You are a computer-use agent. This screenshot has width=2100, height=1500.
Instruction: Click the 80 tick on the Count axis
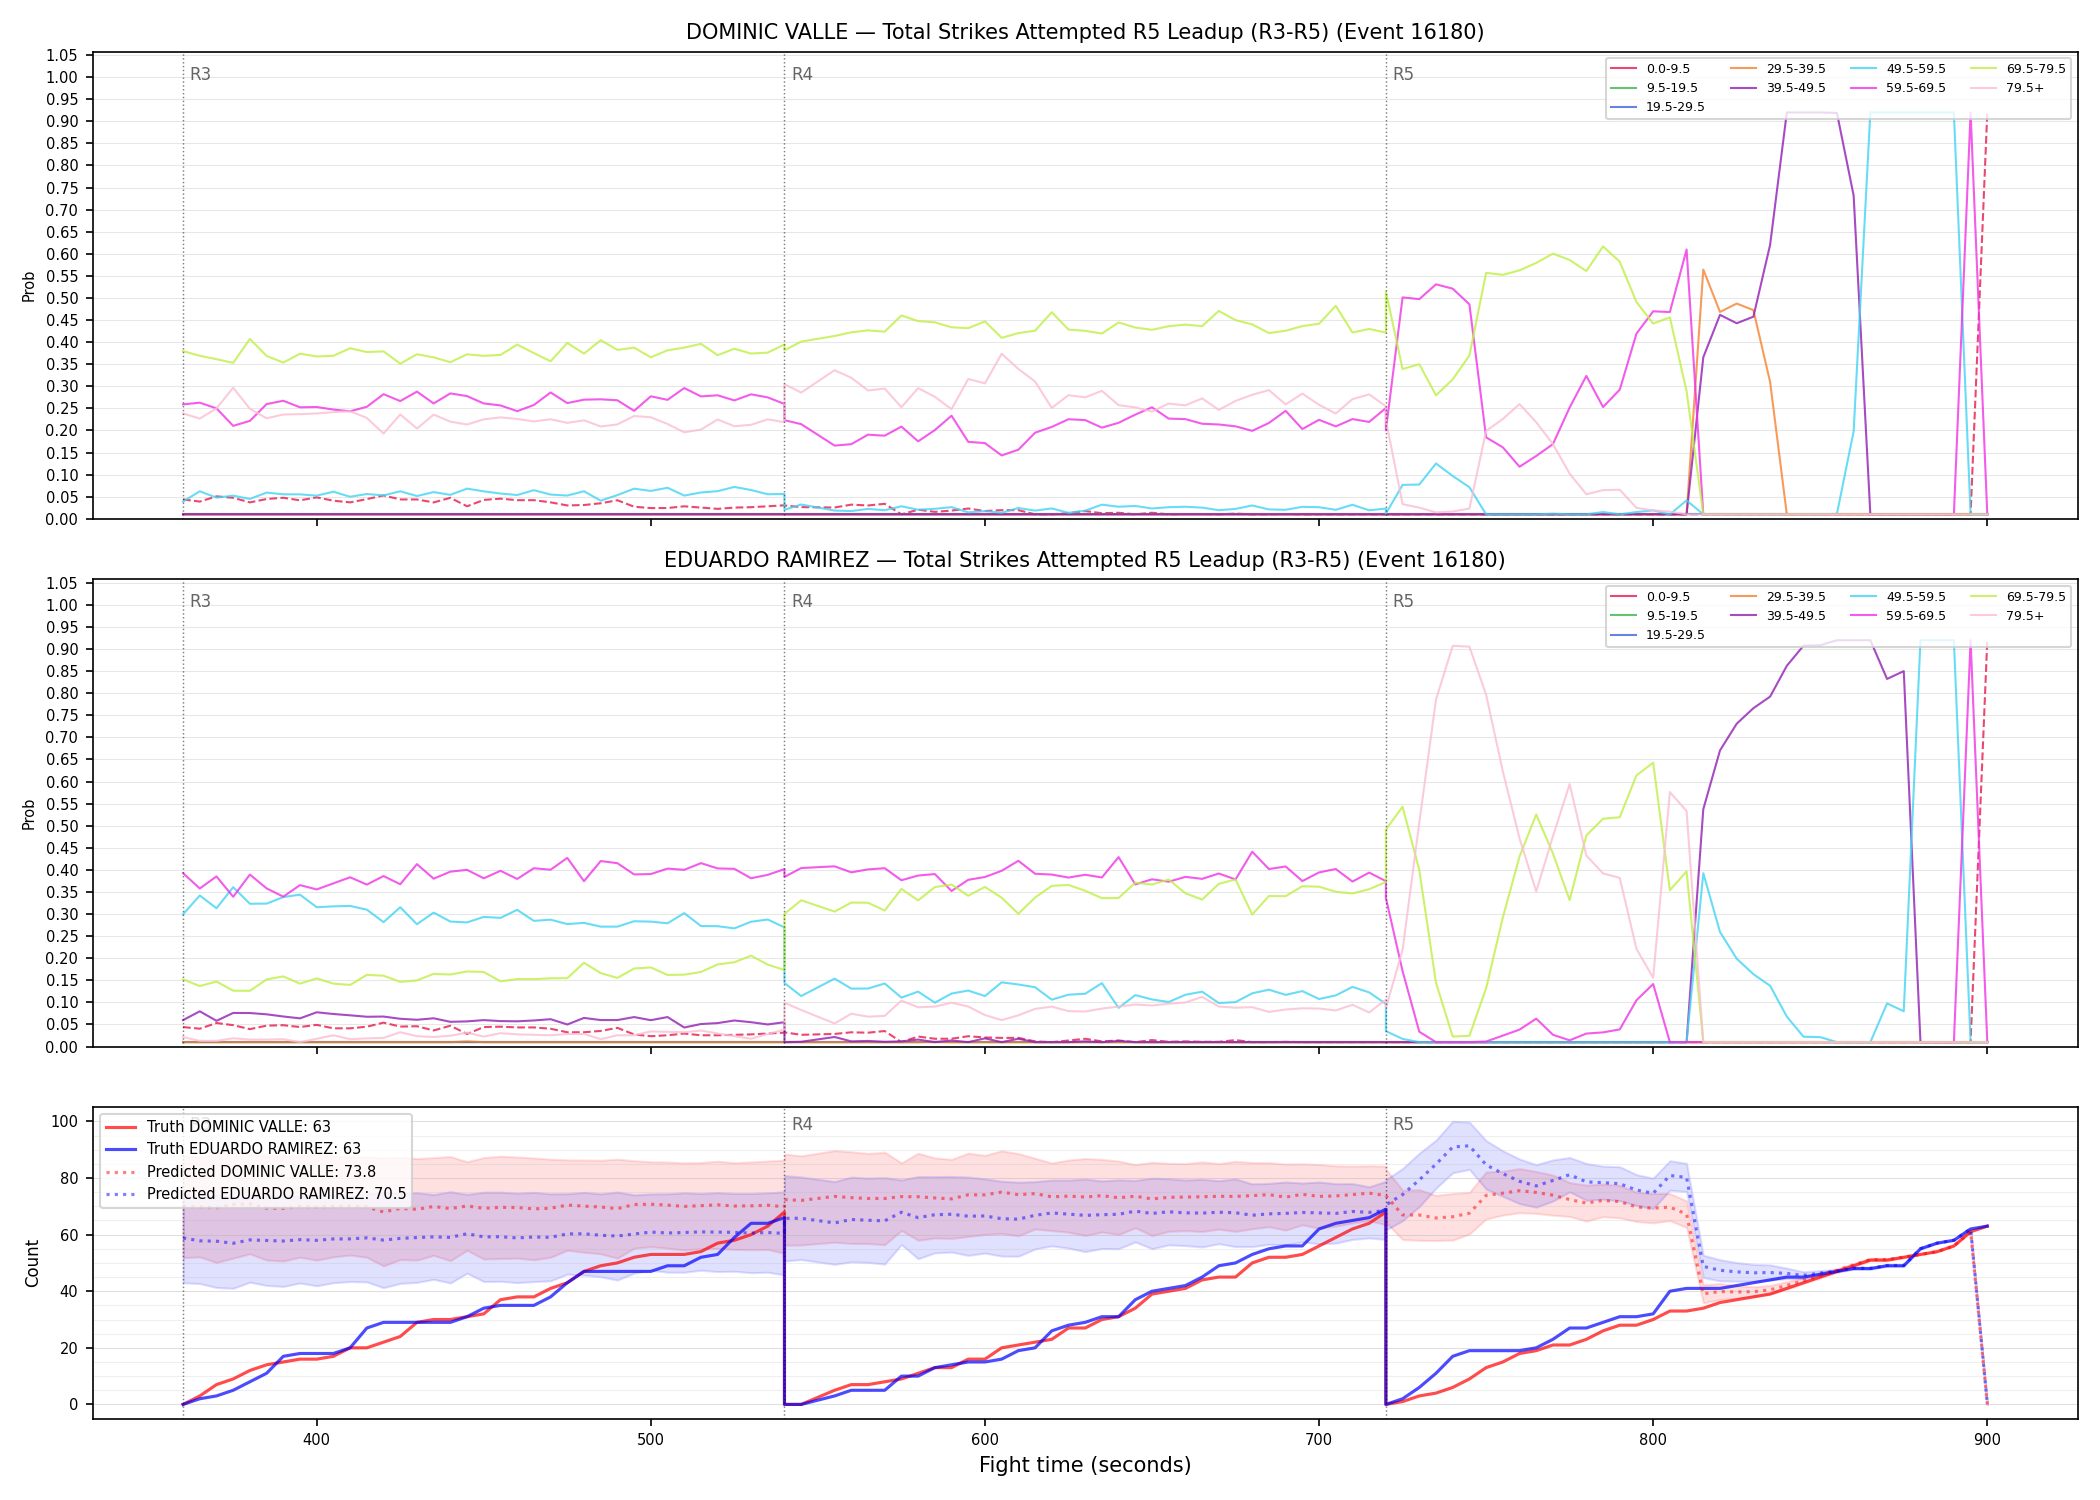(x=69, y=1178)
